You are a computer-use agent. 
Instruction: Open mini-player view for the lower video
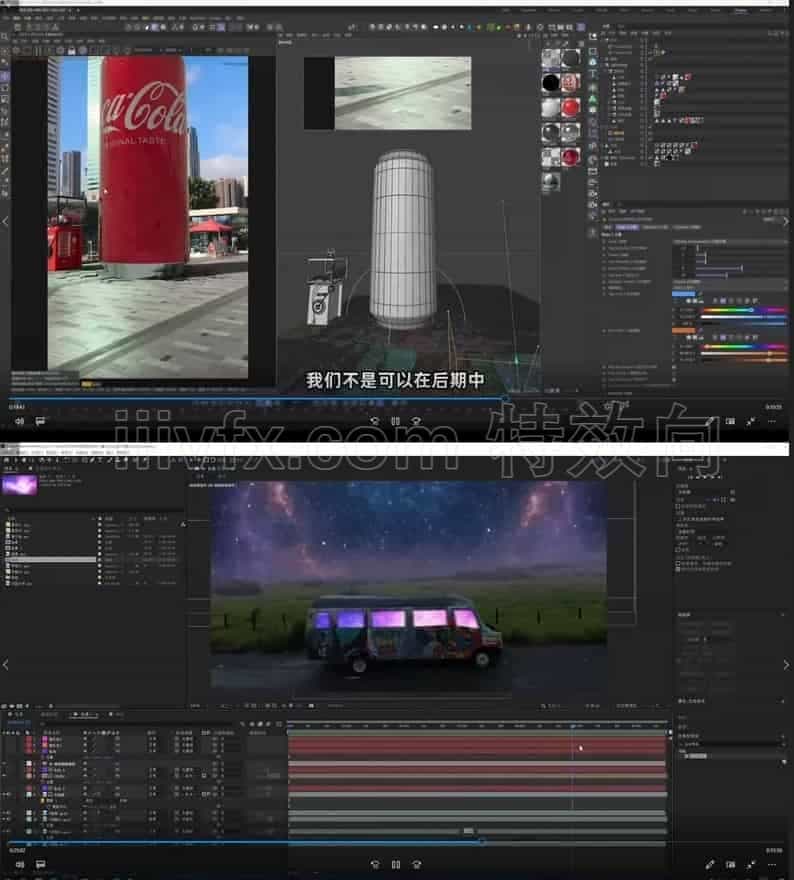pos(730,864)
